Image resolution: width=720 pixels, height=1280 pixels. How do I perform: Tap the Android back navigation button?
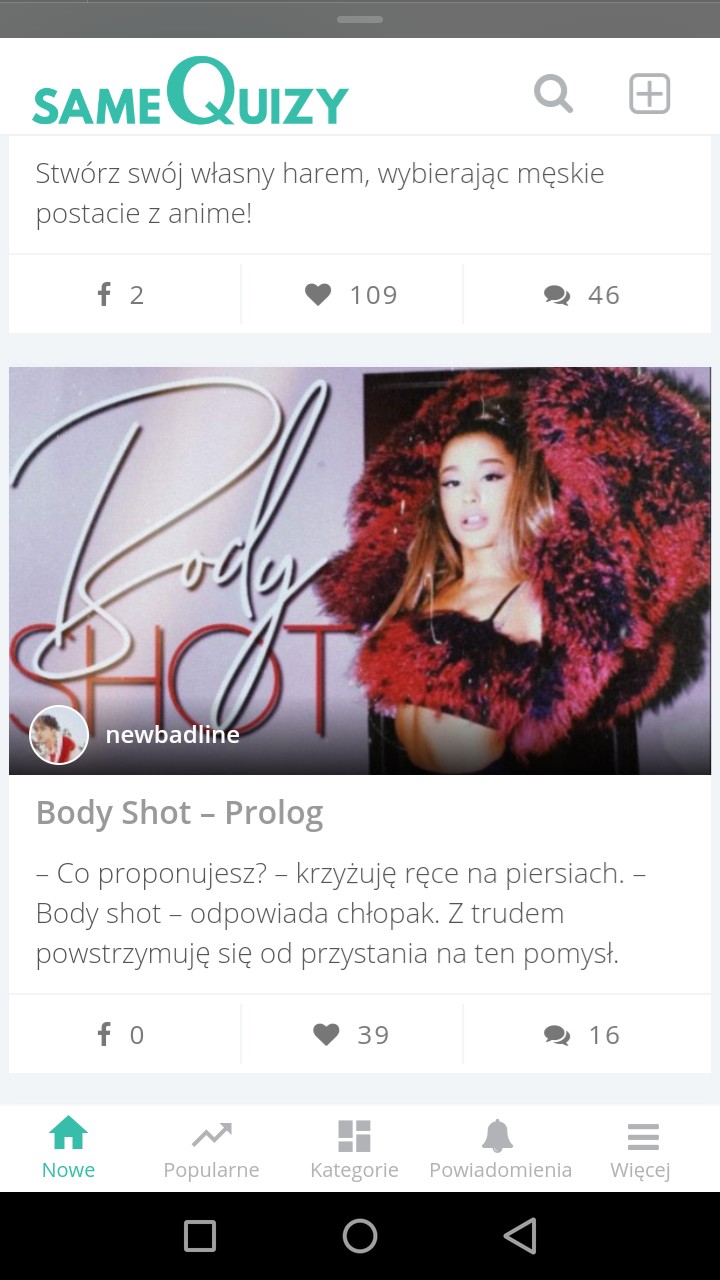(520, 1236)
